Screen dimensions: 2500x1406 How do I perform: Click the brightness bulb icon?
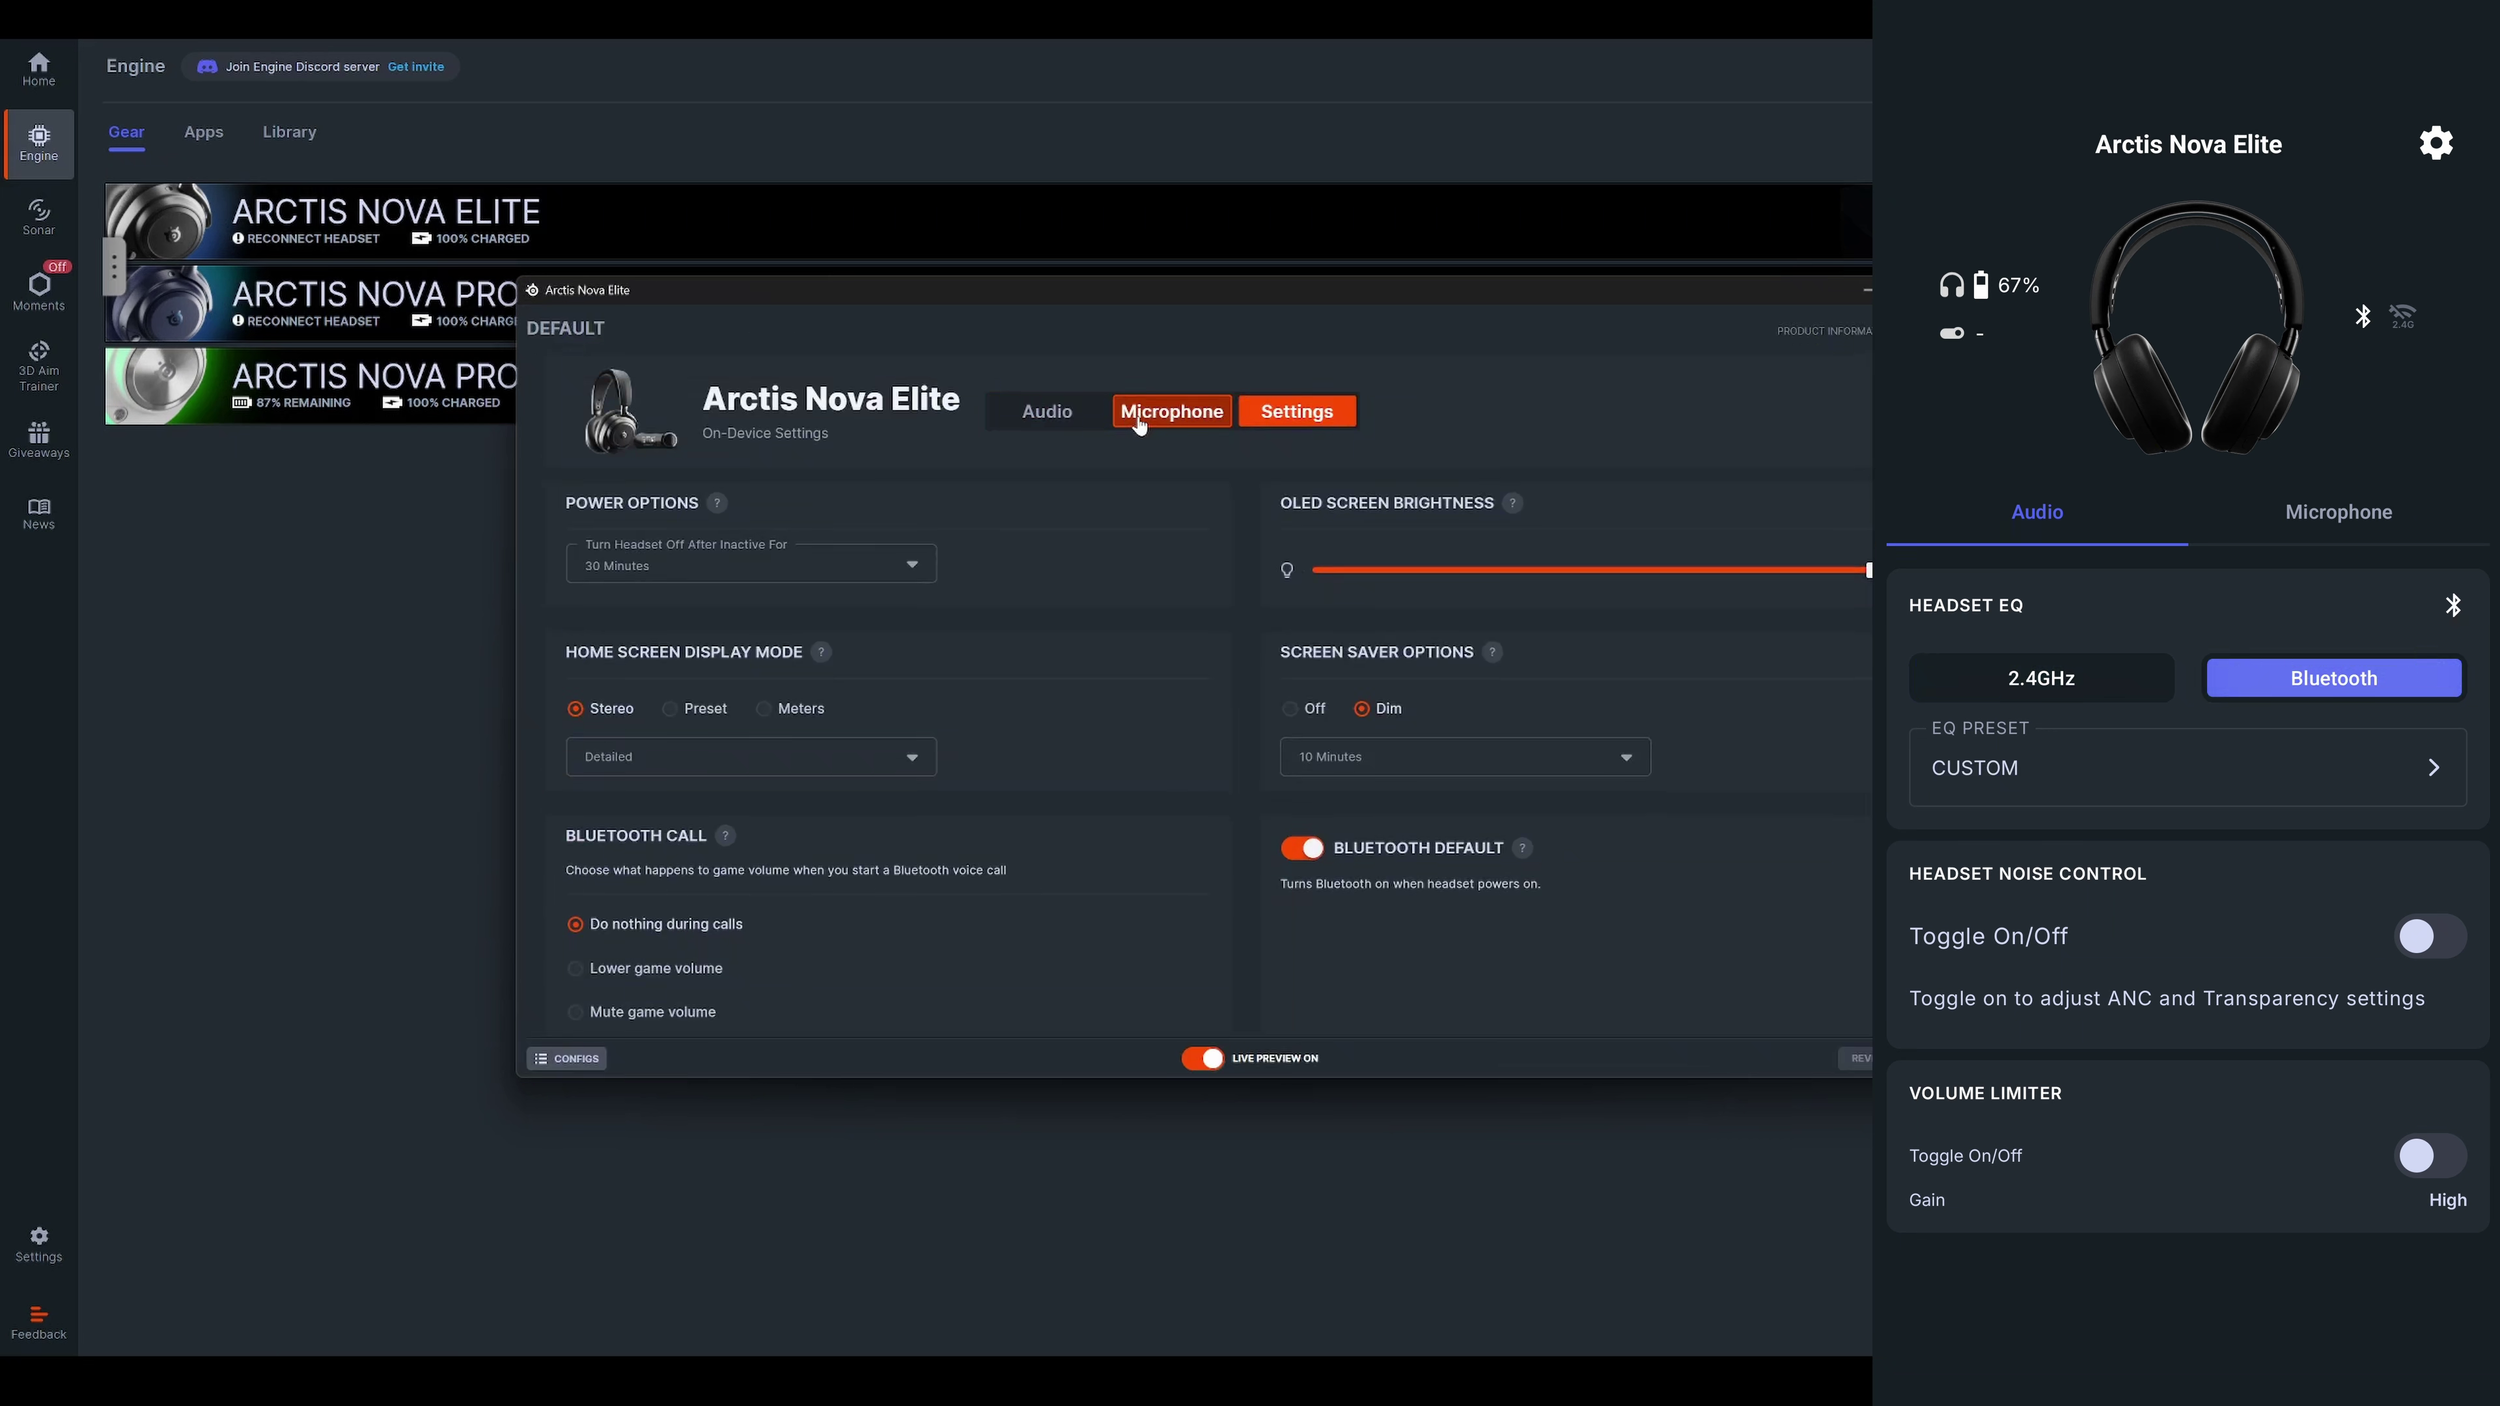pos(1287,570)
